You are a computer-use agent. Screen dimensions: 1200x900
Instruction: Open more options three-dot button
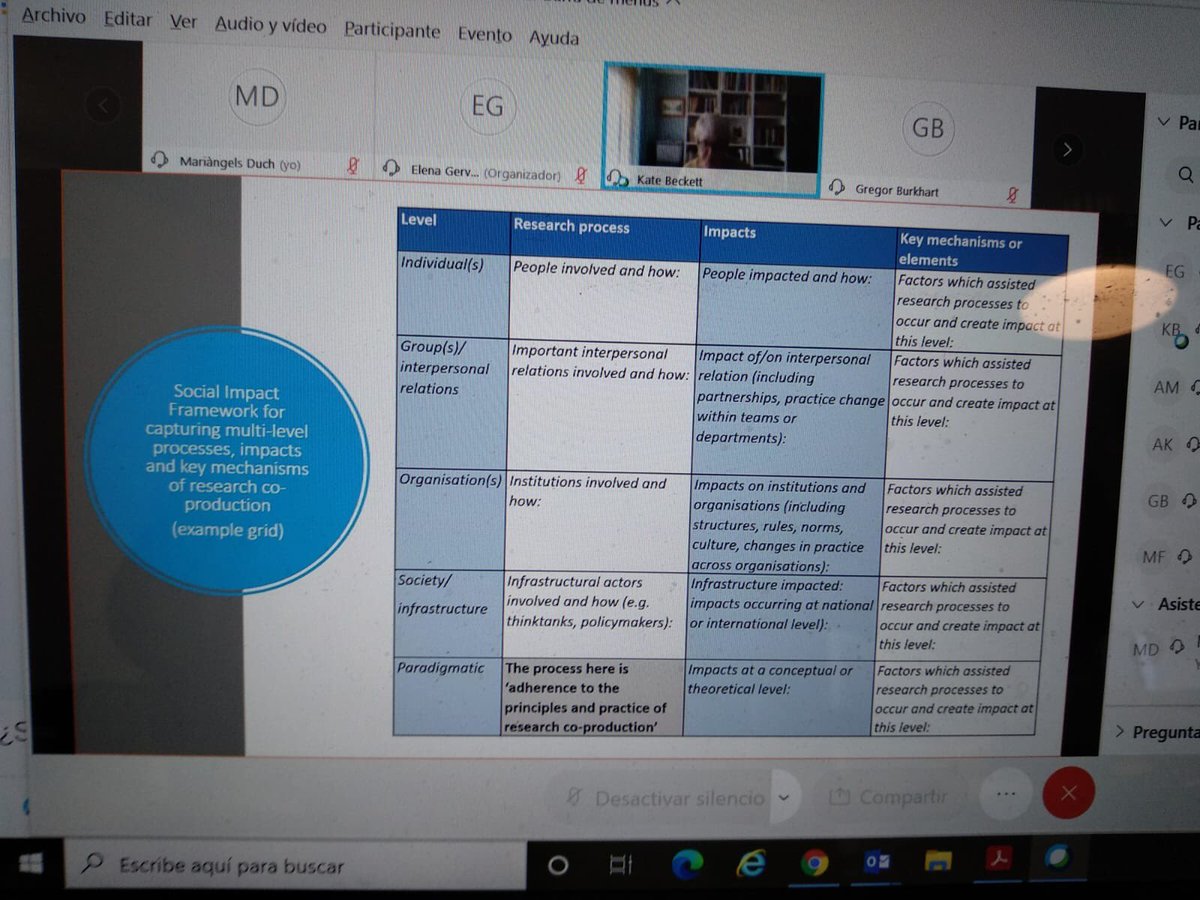coord(1005,794)
